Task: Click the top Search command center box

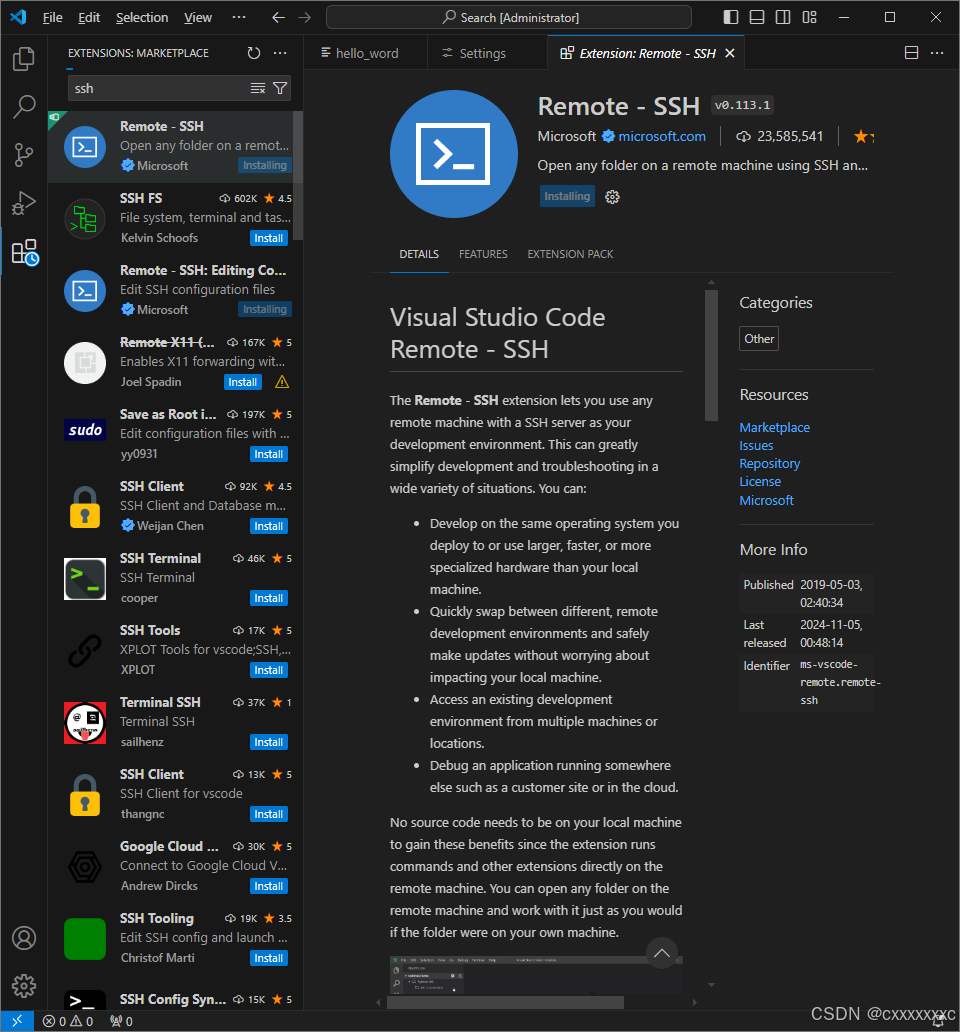Action: click(509, 18)
